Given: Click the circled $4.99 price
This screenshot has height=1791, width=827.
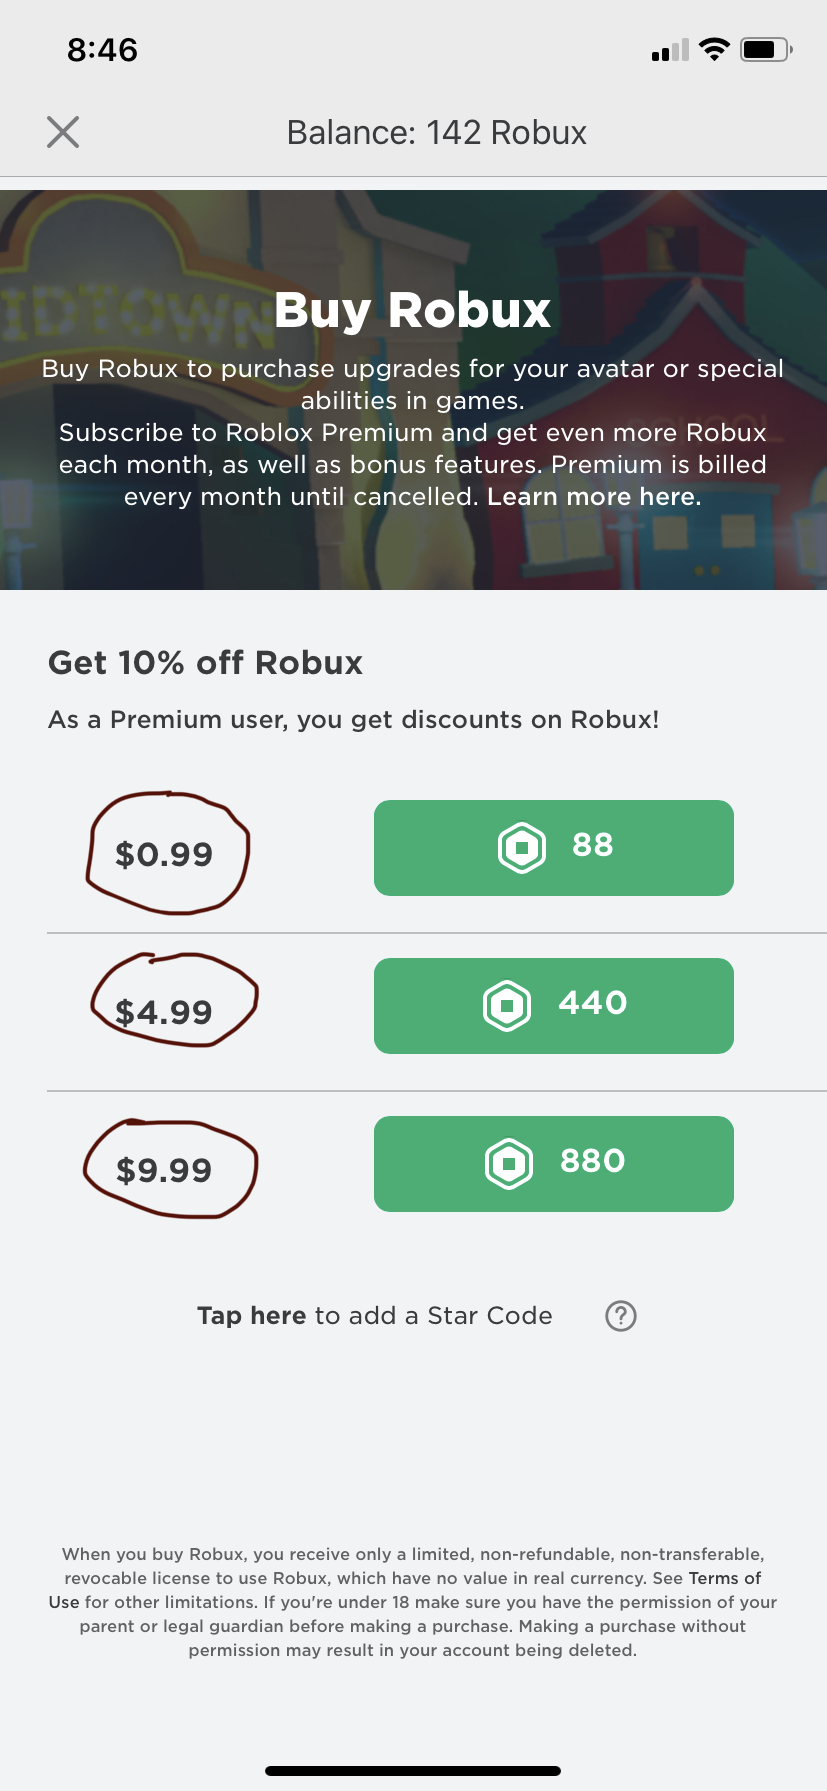Looking at the screenshot, I should pos(165,1012).
